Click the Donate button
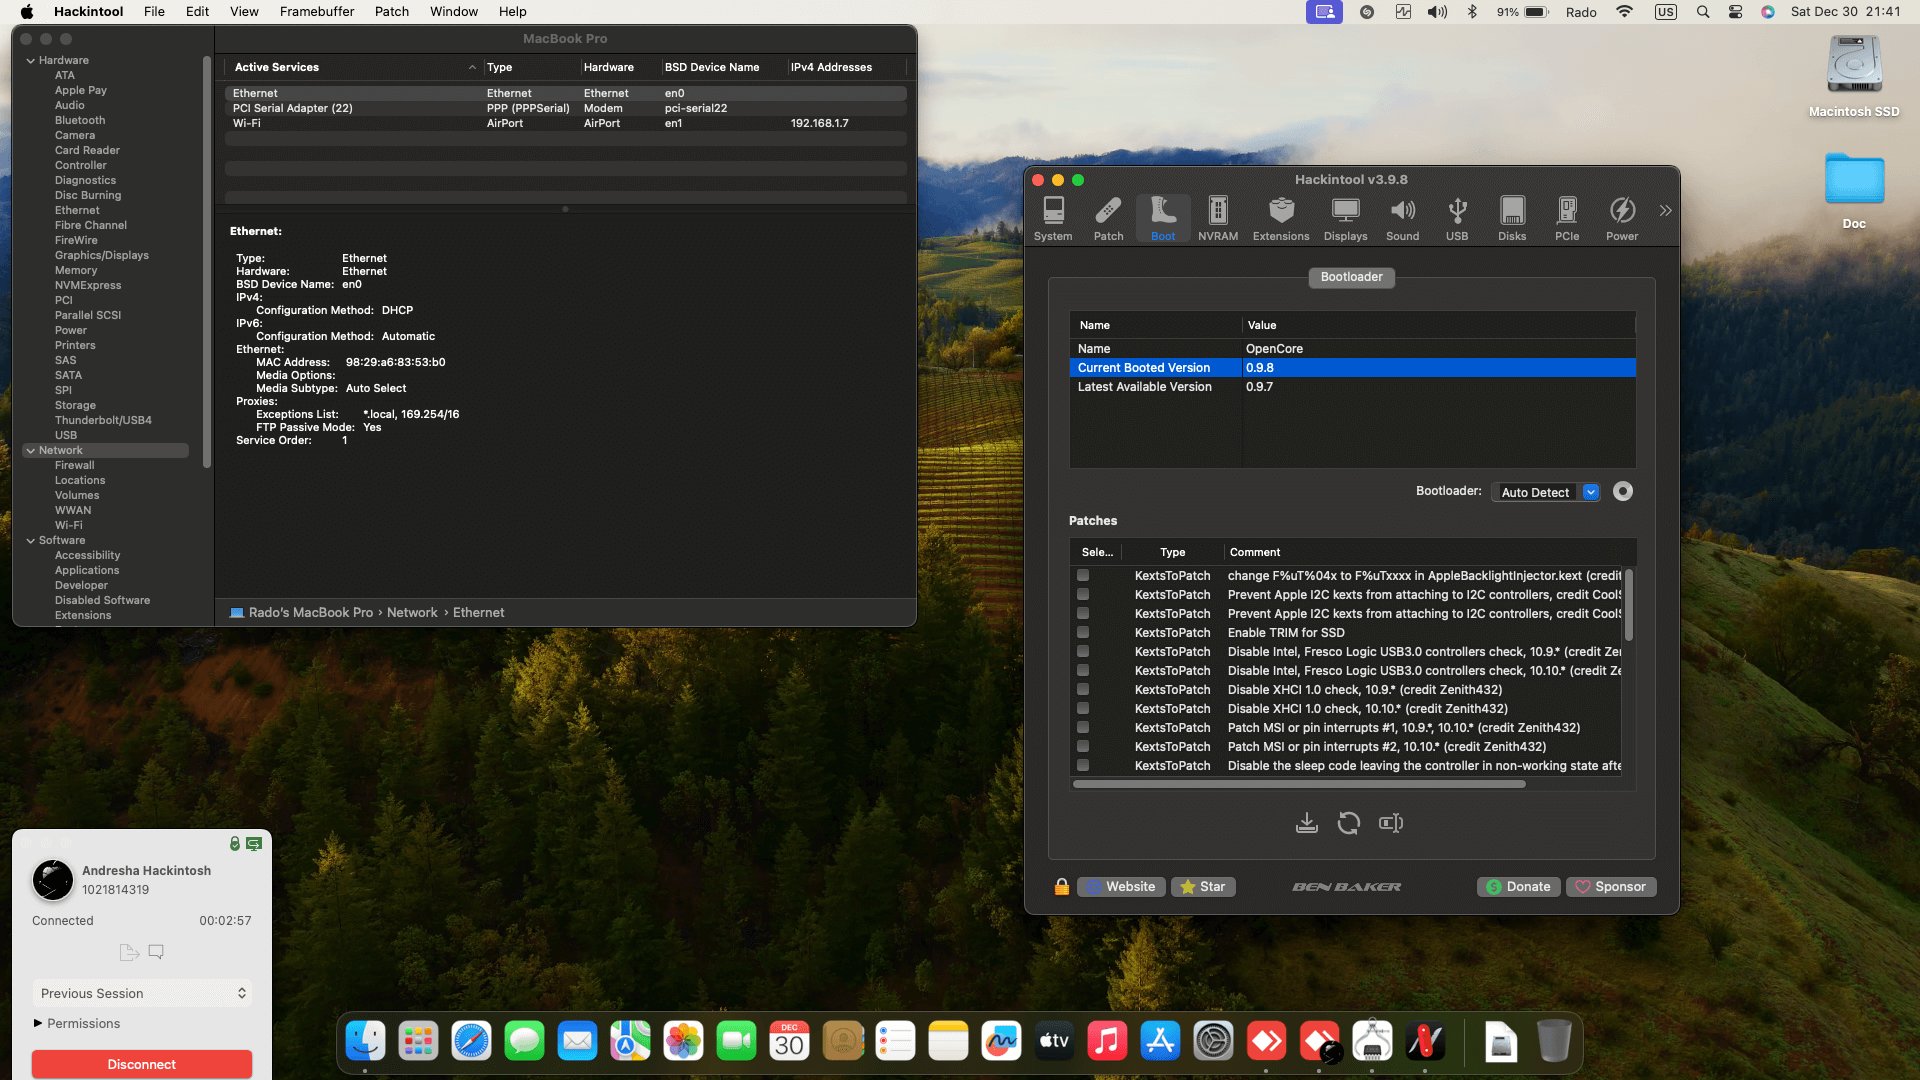This screenshot has height=1080, width=1920. (1517, 887)
